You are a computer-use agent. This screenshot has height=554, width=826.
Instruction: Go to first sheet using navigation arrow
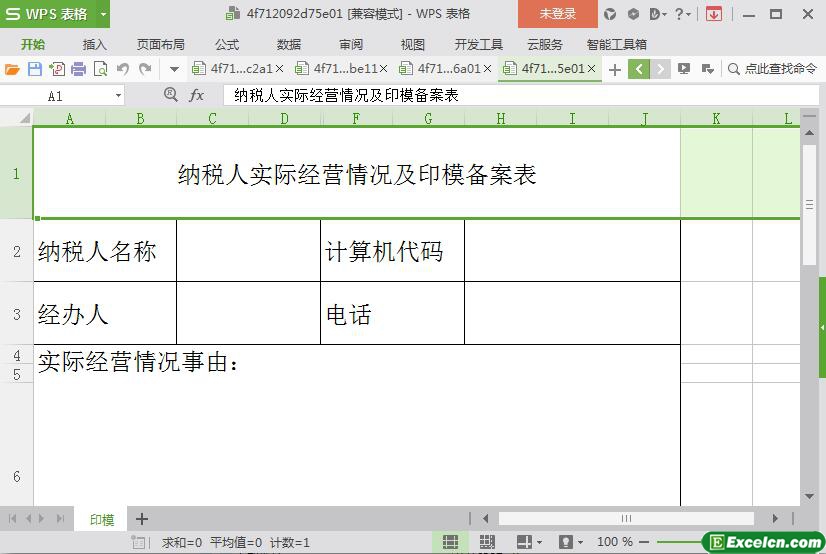(13, 519)
